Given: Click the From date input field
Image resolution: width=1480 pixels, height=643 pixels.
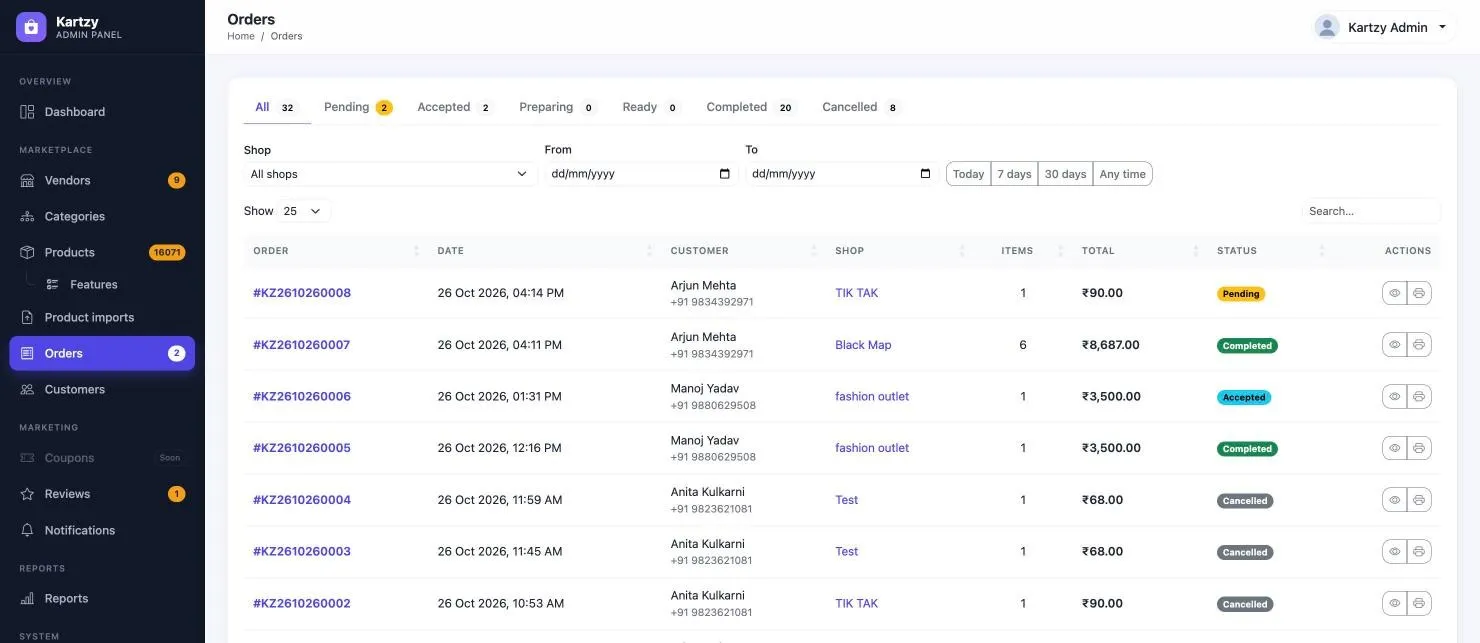Looking at the screenshot, I should pos(640,174).
